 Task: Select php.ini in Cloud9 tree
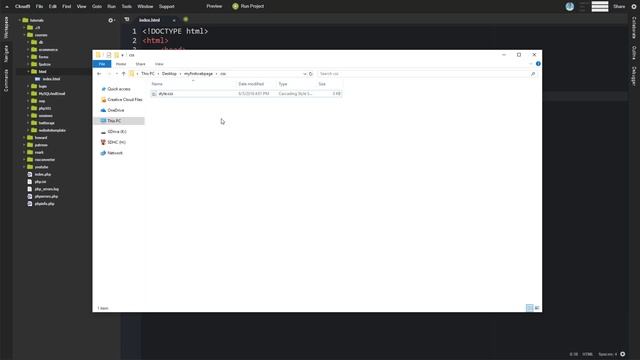[40, 182]
